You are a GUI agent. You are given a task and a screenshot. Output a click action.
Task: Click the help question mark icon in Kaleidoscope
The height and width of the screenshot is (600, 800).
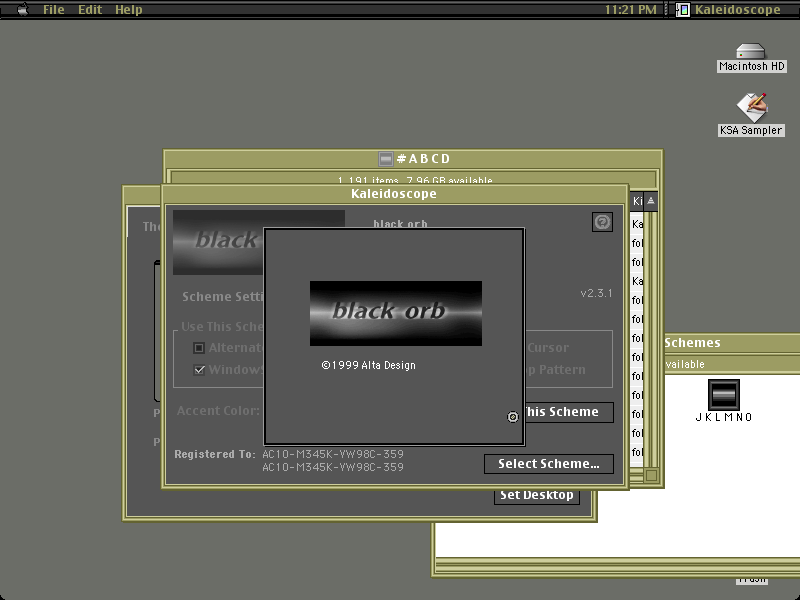pos(602,222)
